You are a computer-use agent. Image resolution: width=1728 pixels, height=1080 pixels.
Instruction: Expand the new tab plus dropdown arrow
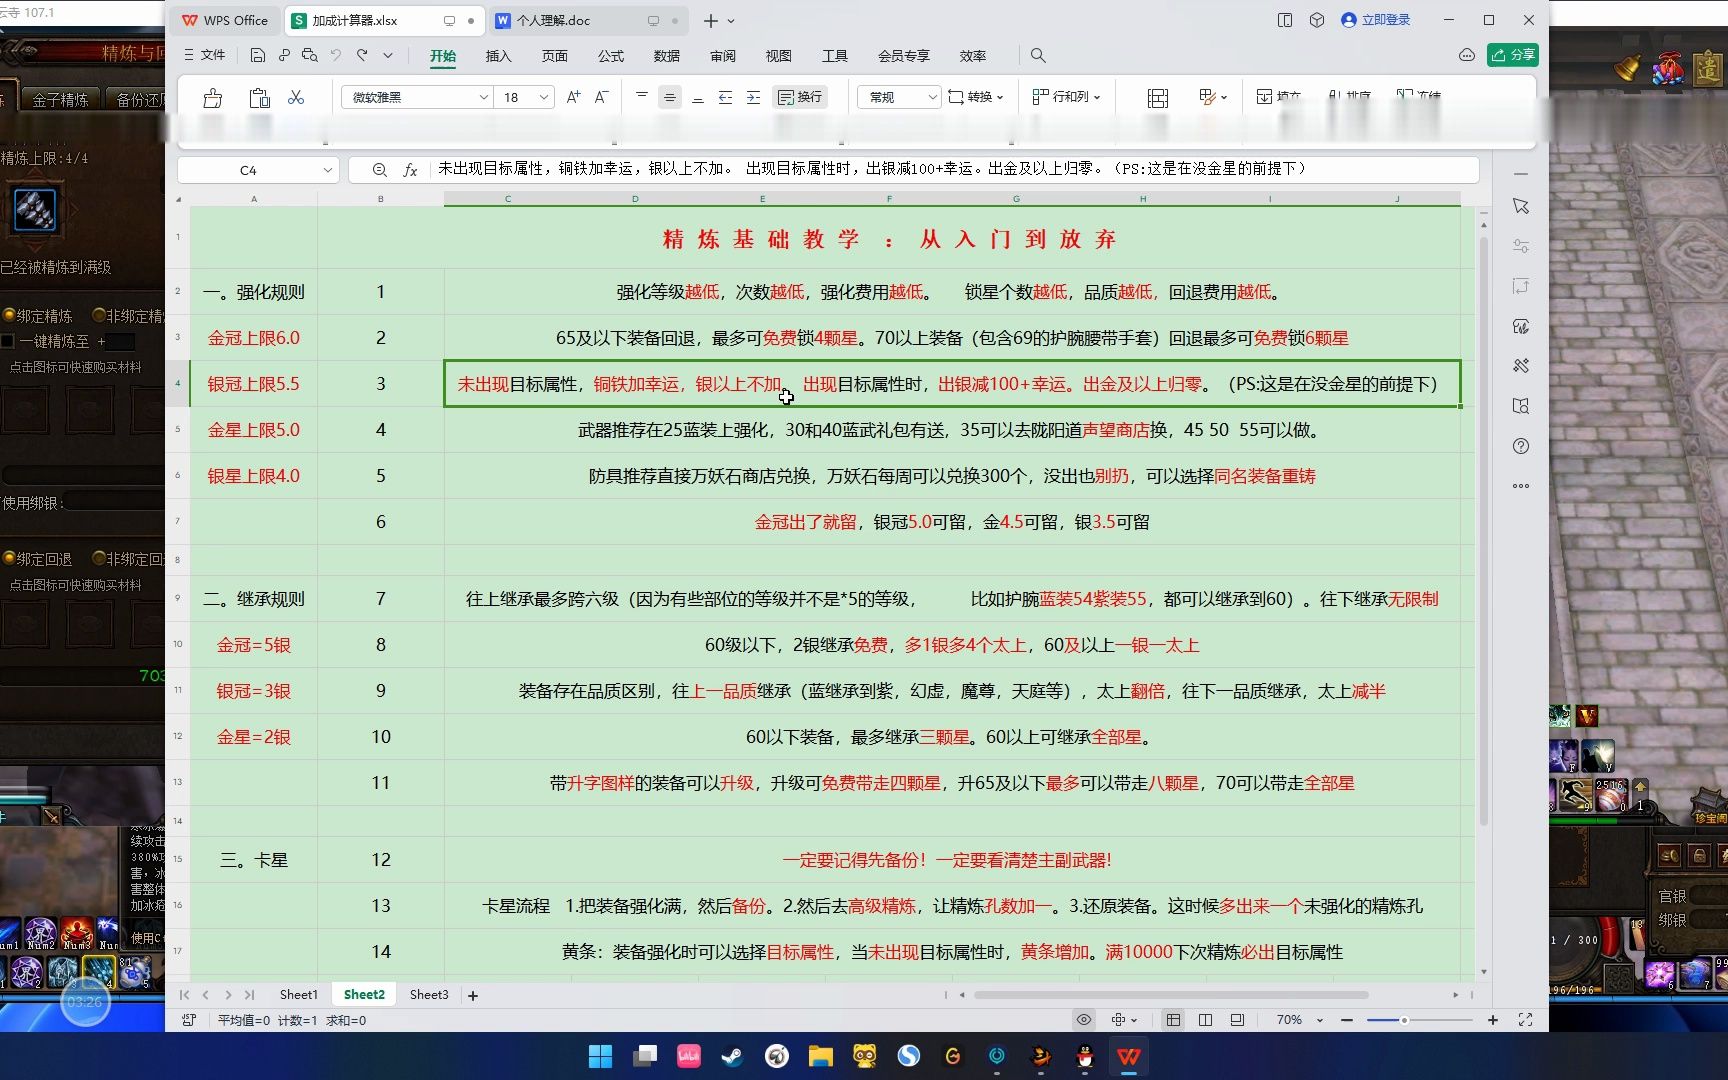[x=731, y=21]
